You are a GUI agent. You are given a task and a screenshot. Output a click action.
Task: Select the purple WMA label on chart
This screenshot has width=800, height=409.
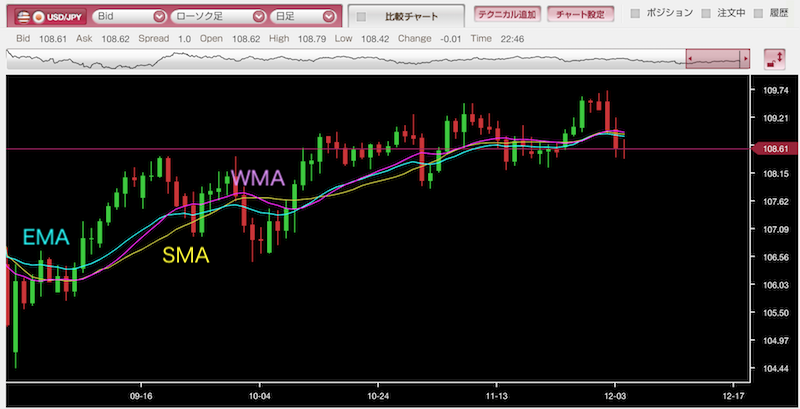(x=258, y=180)
